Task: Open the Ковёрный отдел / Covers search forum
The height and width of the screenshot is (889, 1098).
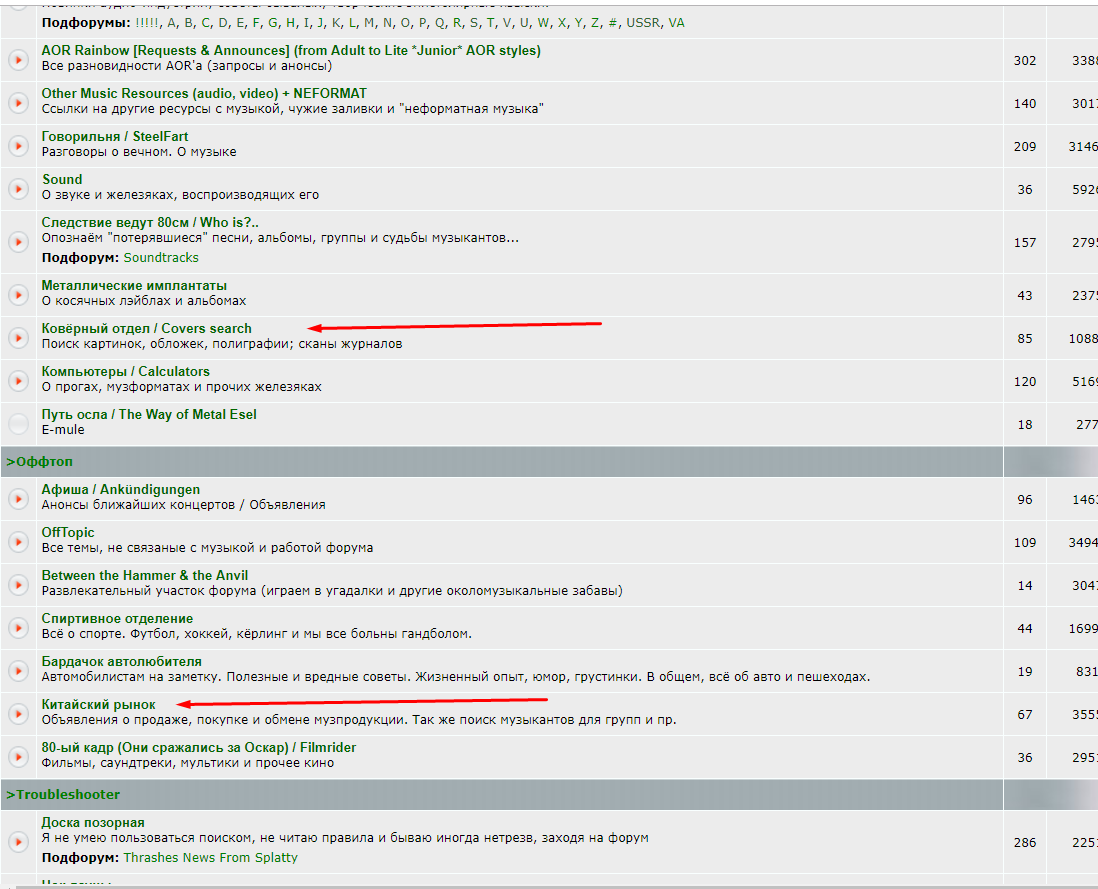Action: coord(146,328)
